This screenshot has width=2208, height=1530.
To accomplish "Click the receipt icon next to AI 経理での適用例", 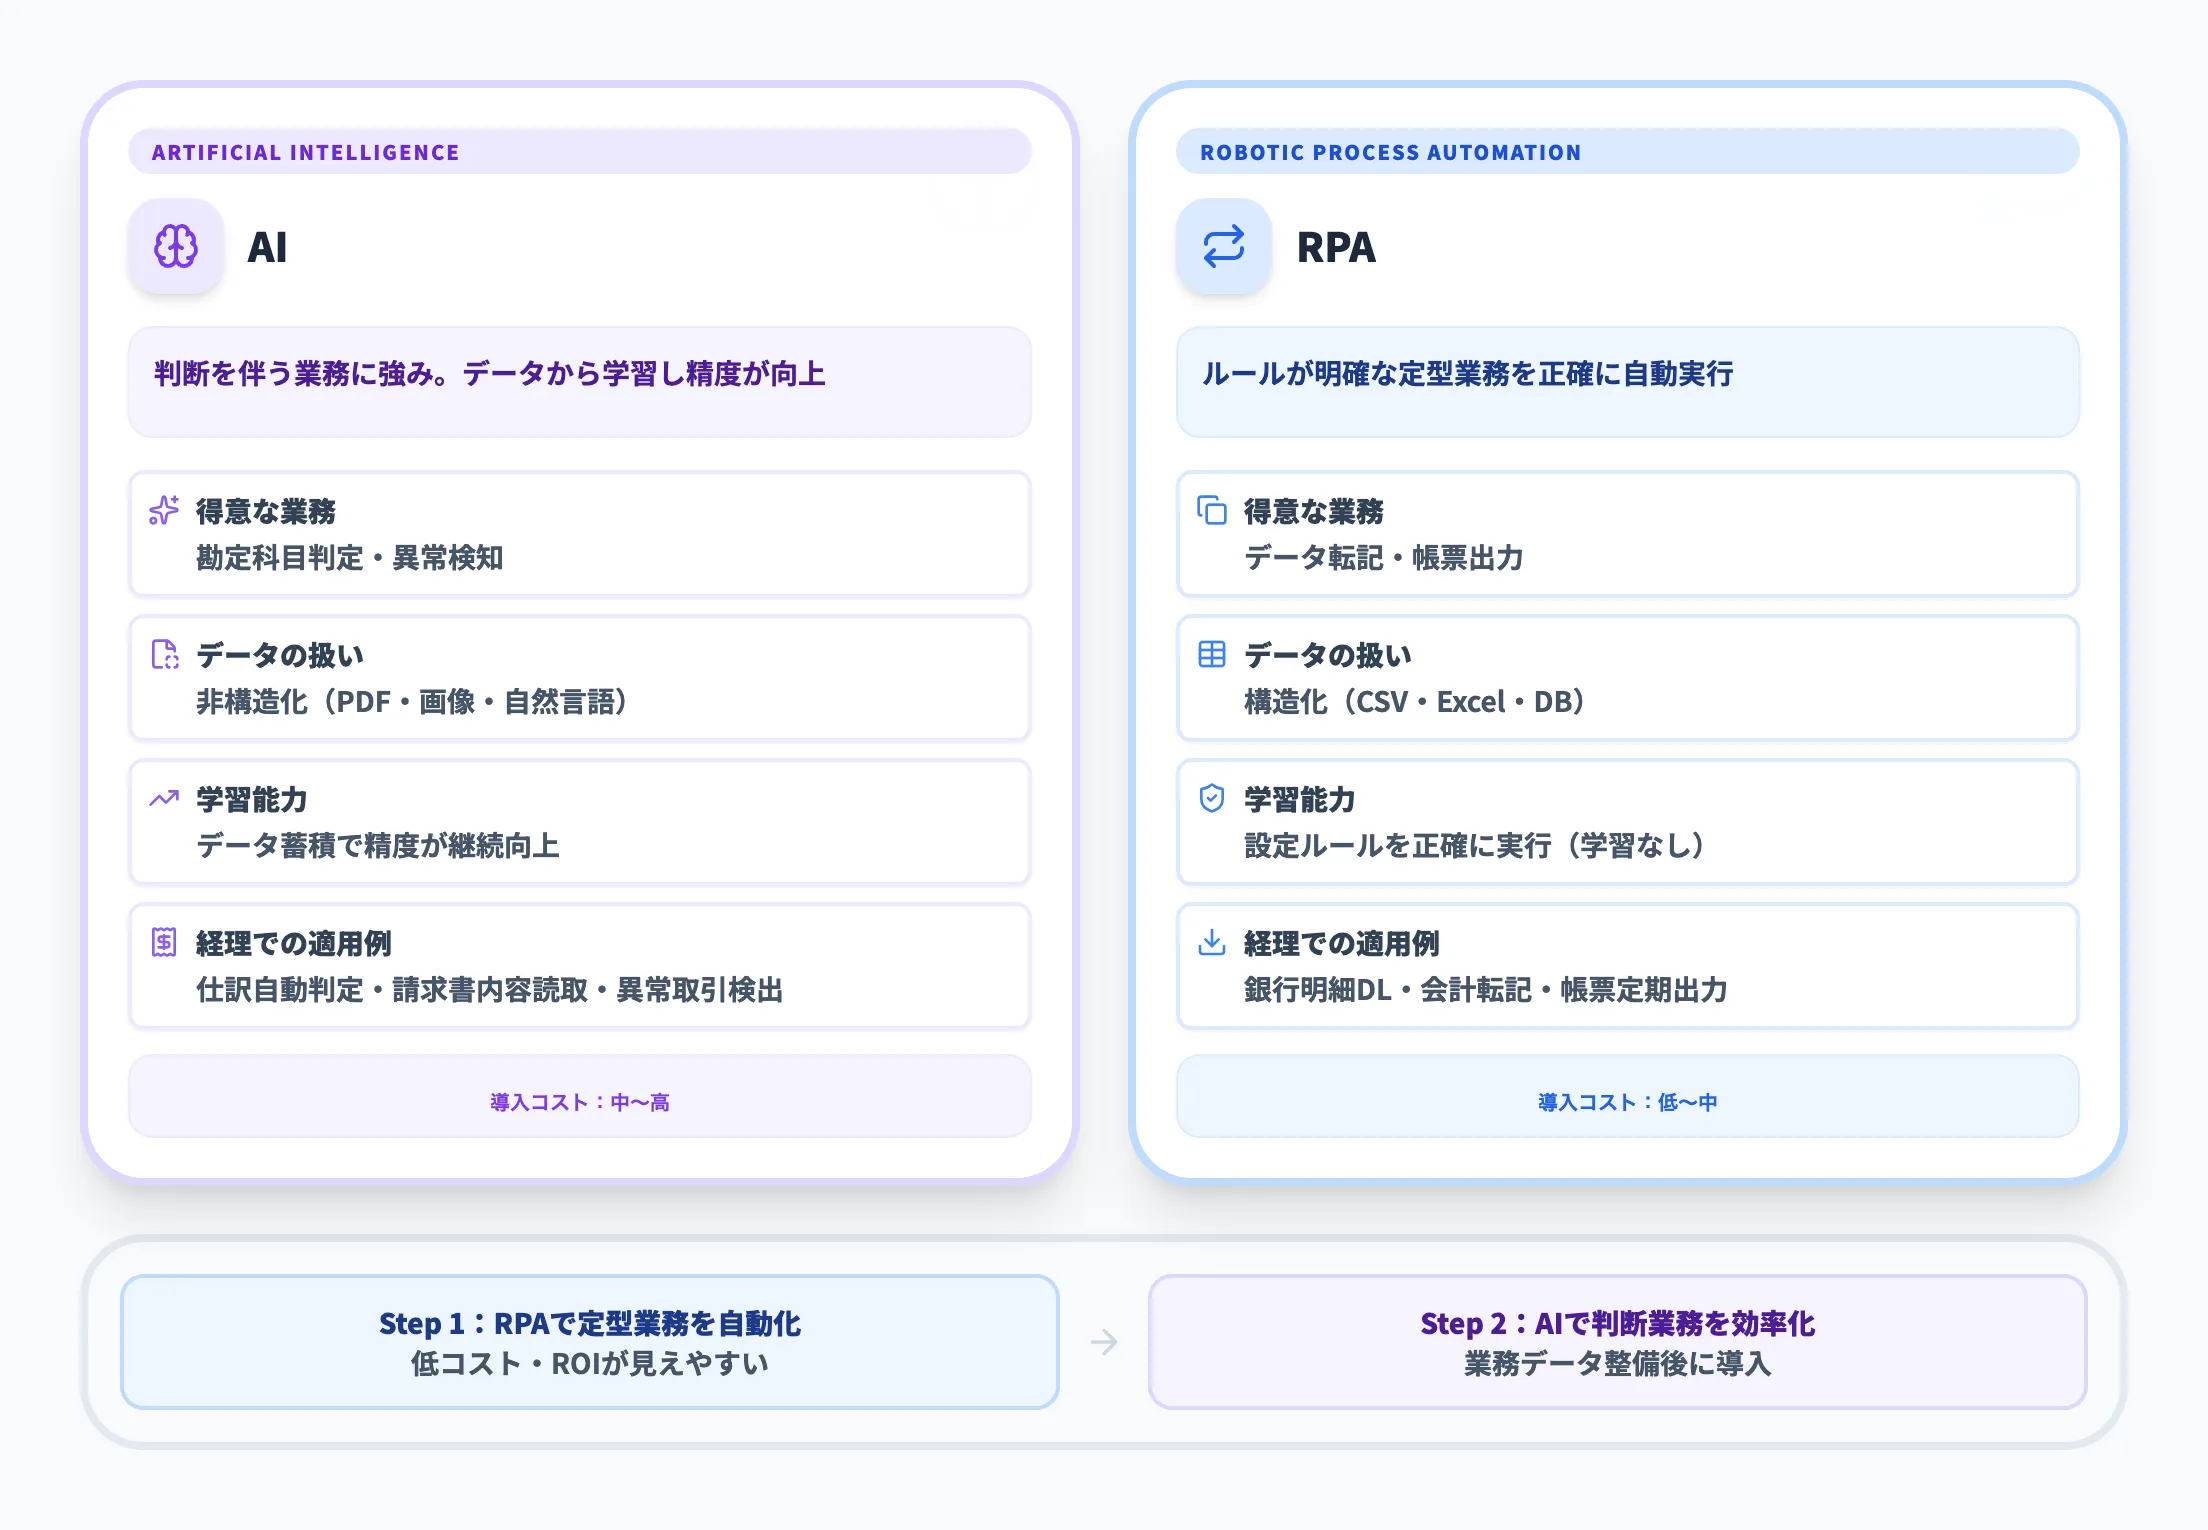I will tap(163, 943).
